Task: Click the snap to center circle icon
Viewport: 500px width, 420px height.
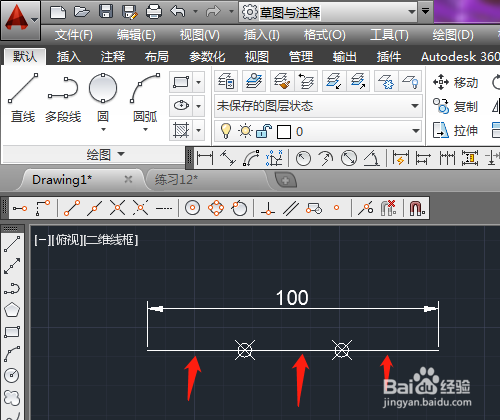Action: 192,208
